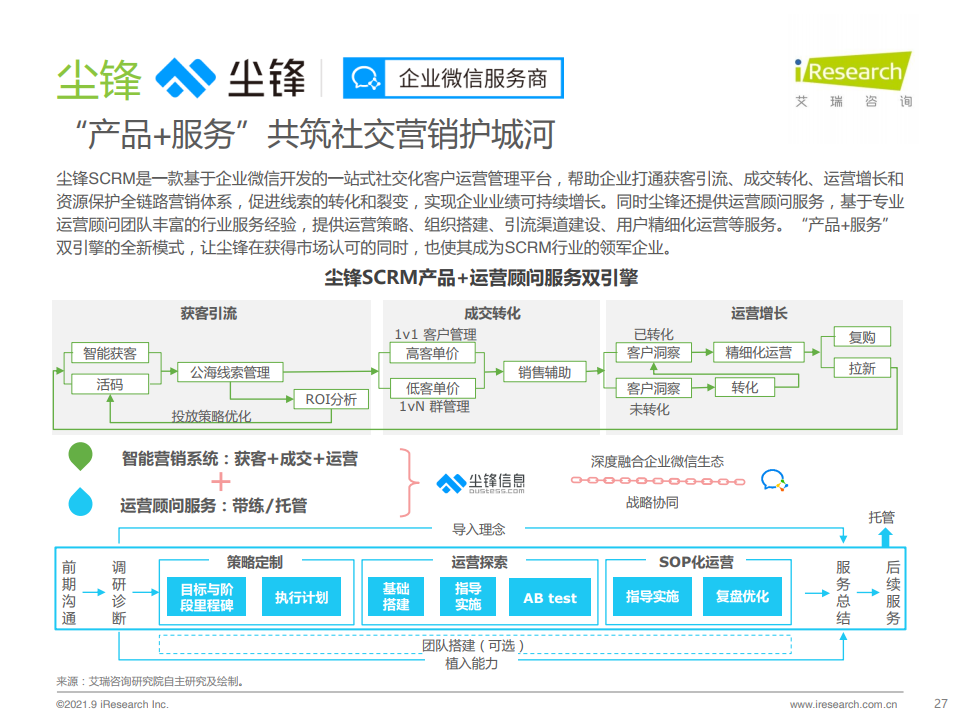Screen dimensions: 960x720
Task: Click the 未转化 label
Action: pos(650,410)
